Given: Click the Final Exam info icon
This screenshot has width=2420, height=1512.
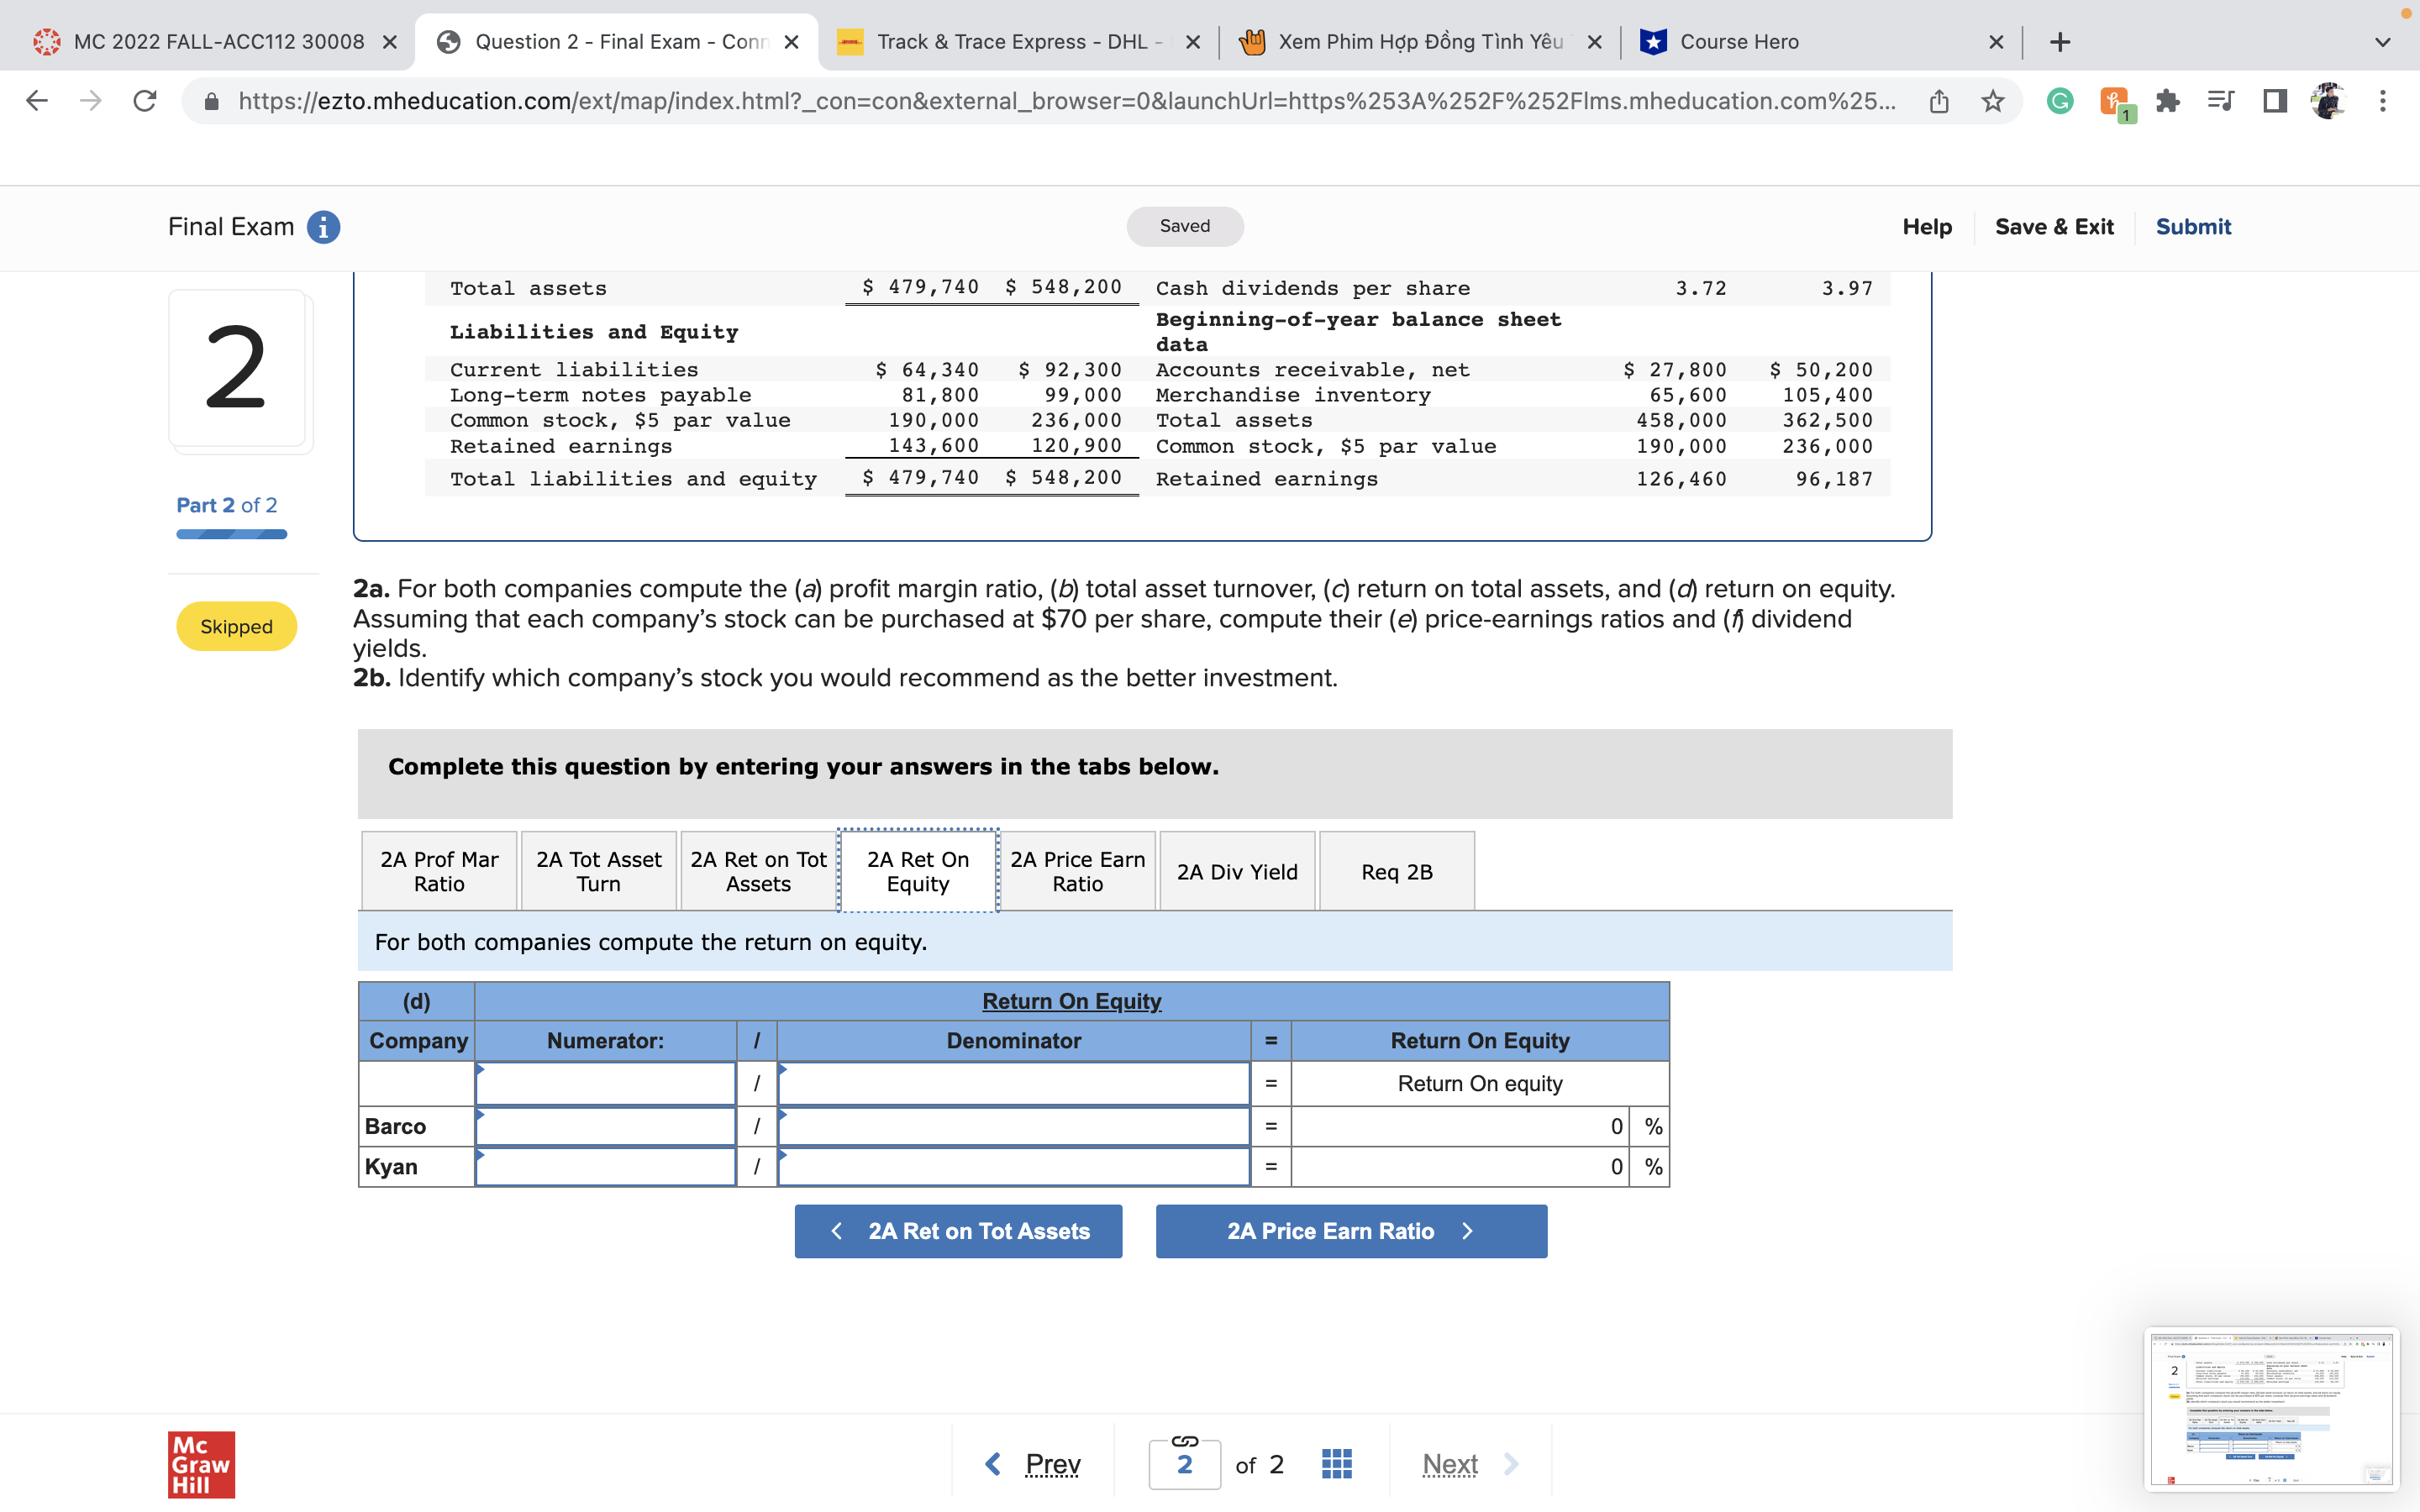Looking at the screenshot, I should coord(323,227).
